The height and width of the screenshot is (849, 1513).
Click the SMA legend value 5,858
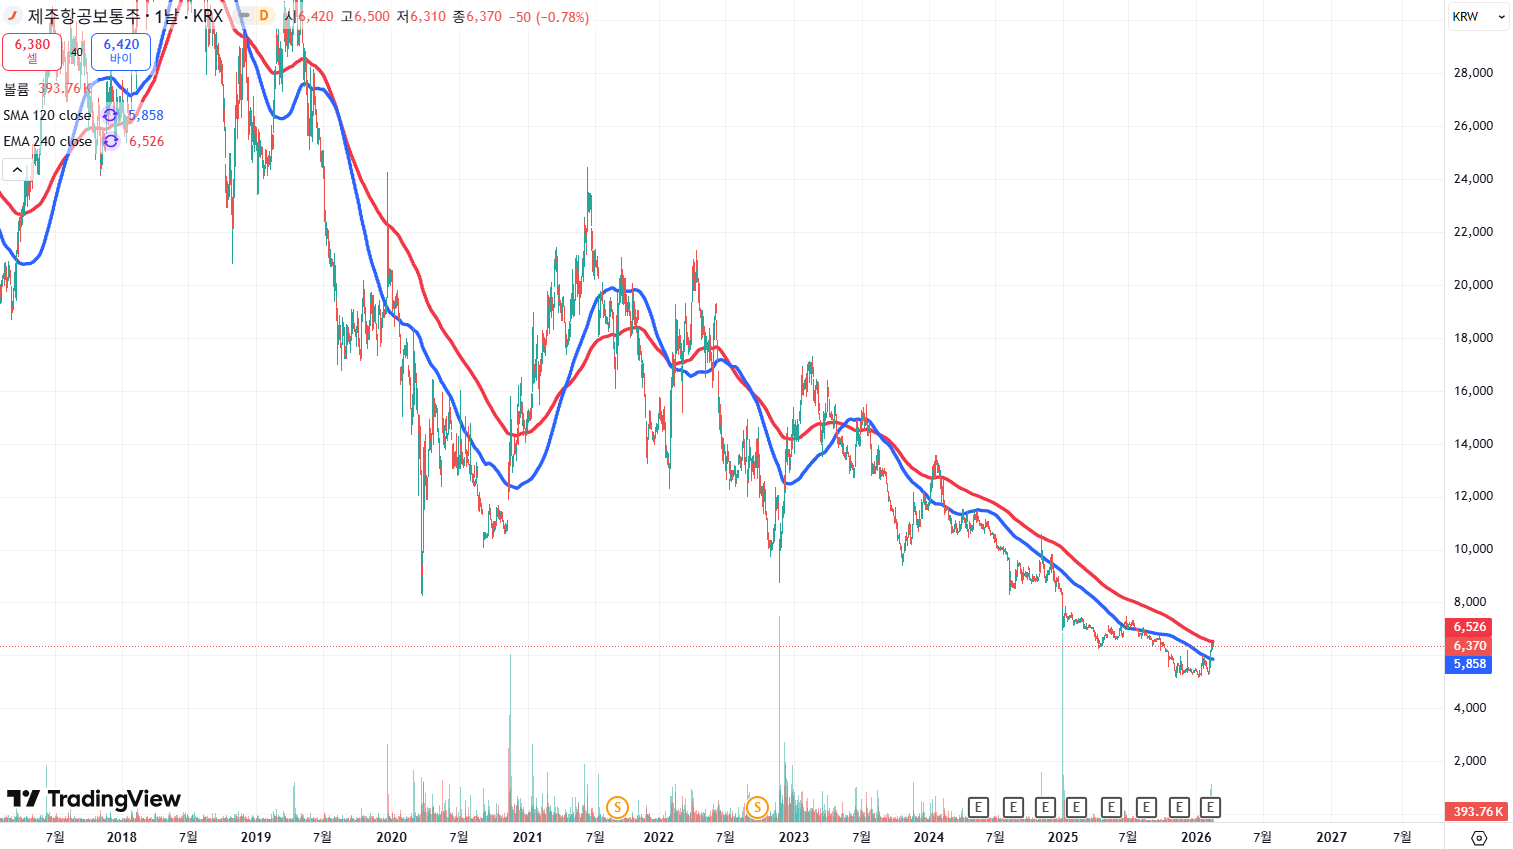click(x=146, y=115)
